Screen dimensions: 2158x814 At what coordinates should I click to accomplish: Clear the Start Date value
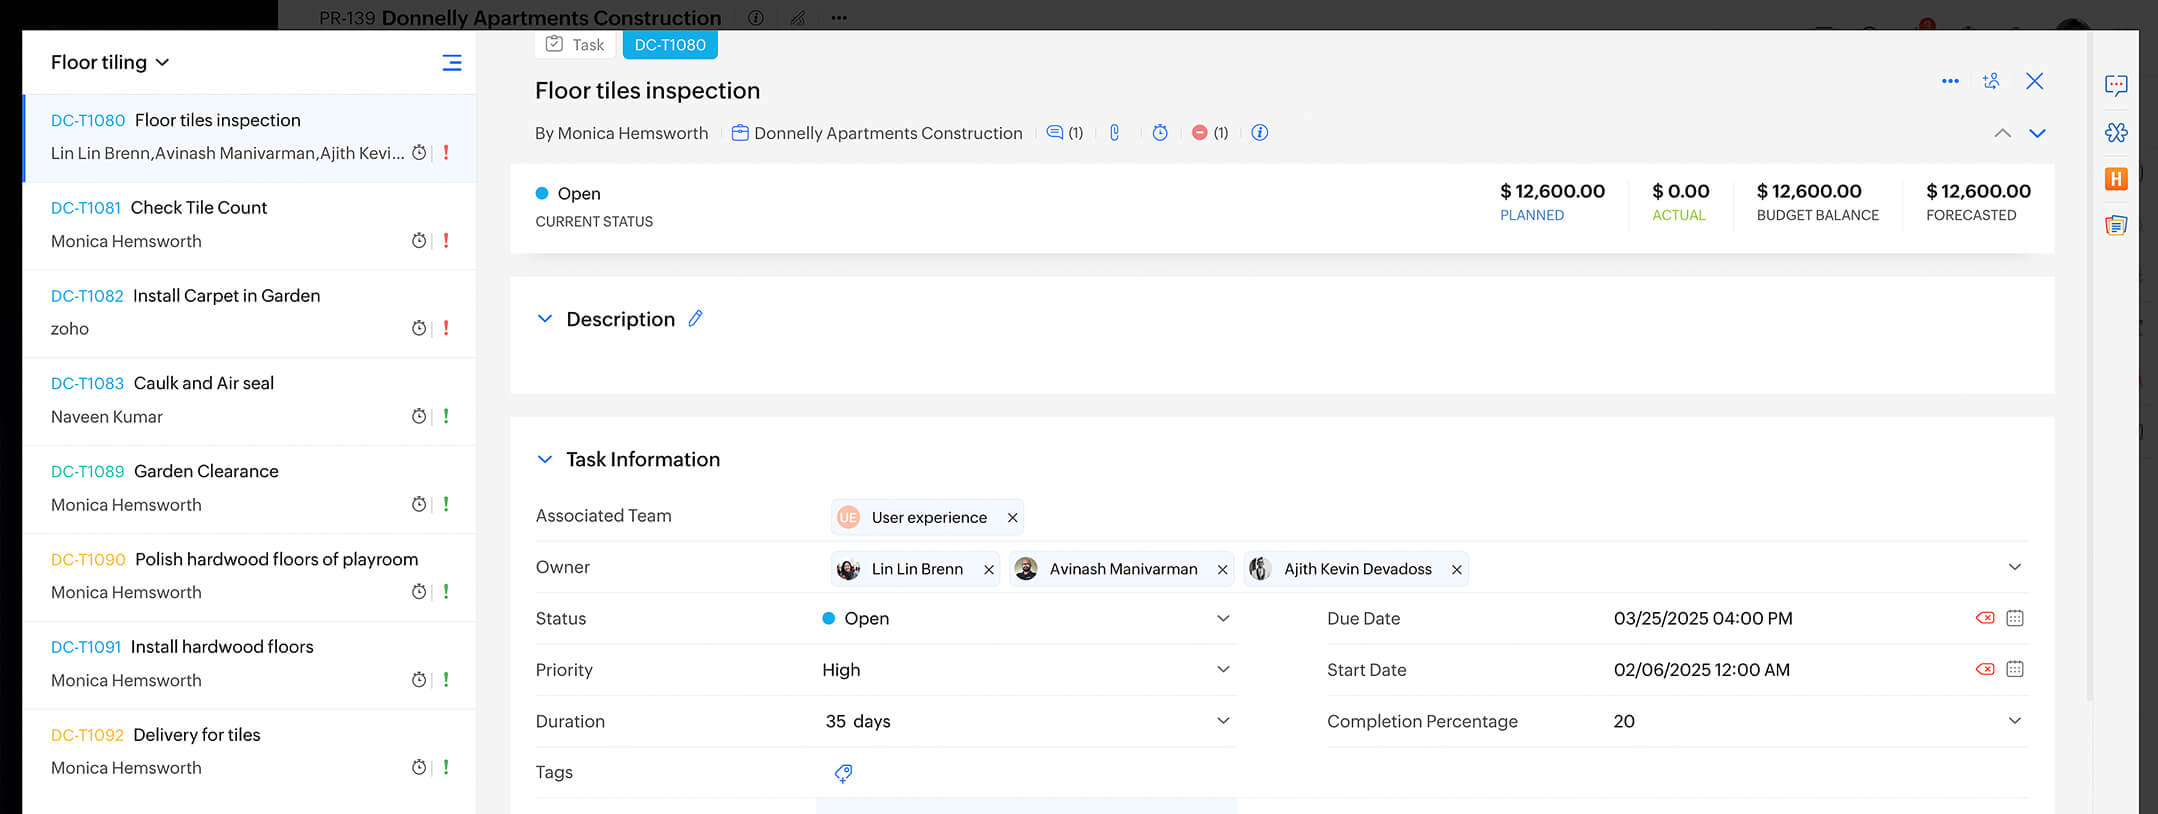(1984, 669)
